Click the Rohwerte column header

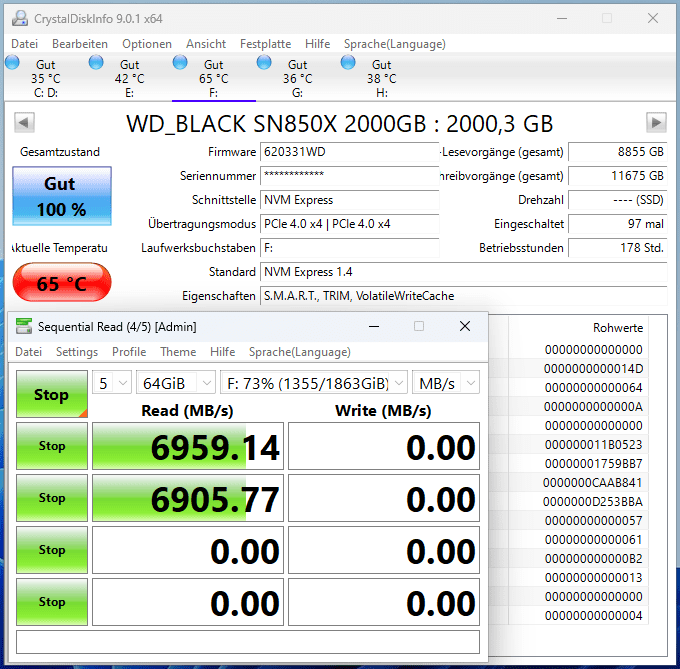coord(618,327)
